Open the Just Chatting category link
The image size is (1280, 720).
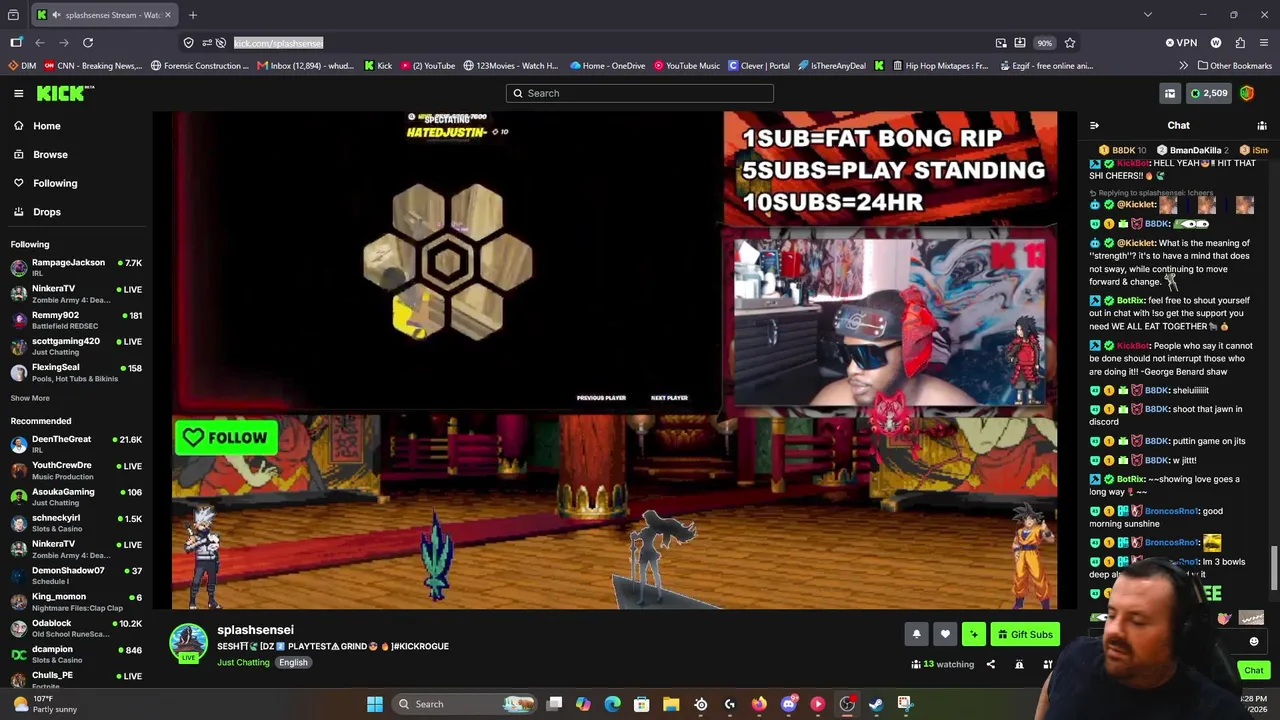243,663
